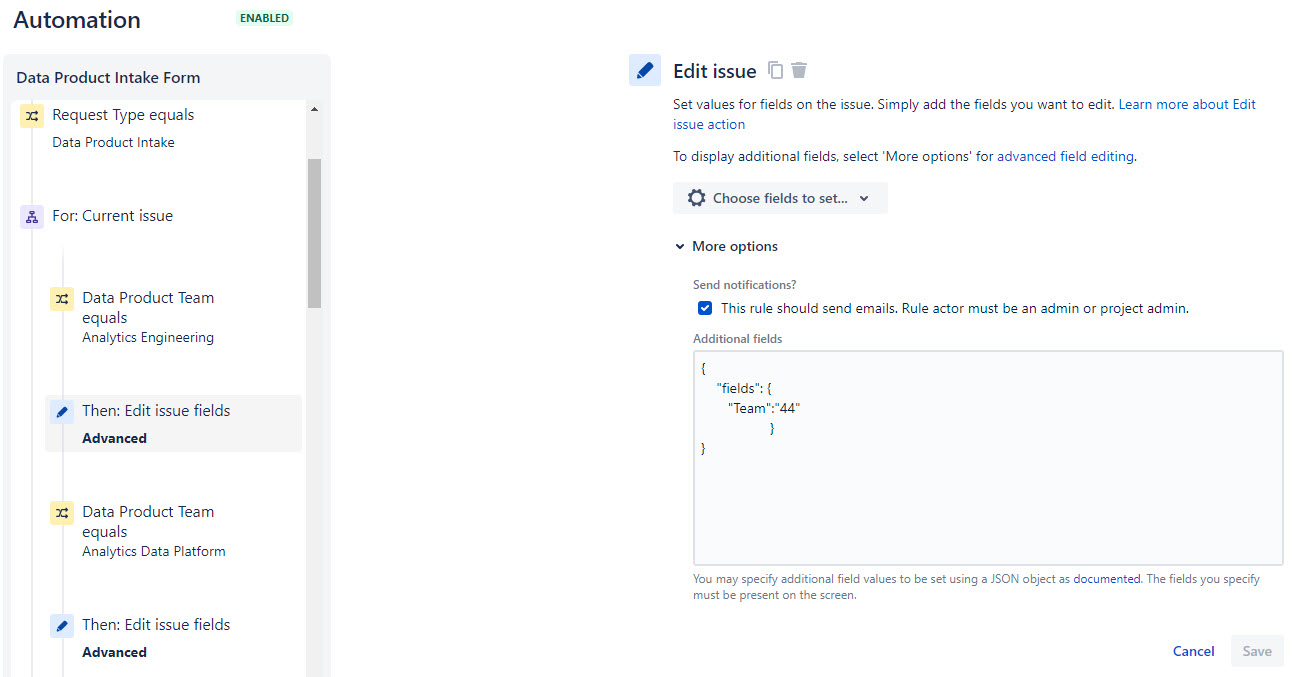This screenshot has height=677, width=1304.
Task: Click Analytics Data Platform condition shuffle icon
Action: (x=62, y=513)
